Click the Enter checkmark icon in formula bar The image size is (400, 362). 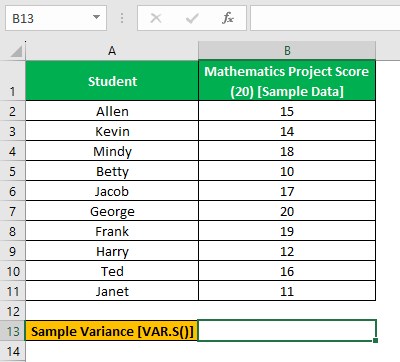click(192, 18)
